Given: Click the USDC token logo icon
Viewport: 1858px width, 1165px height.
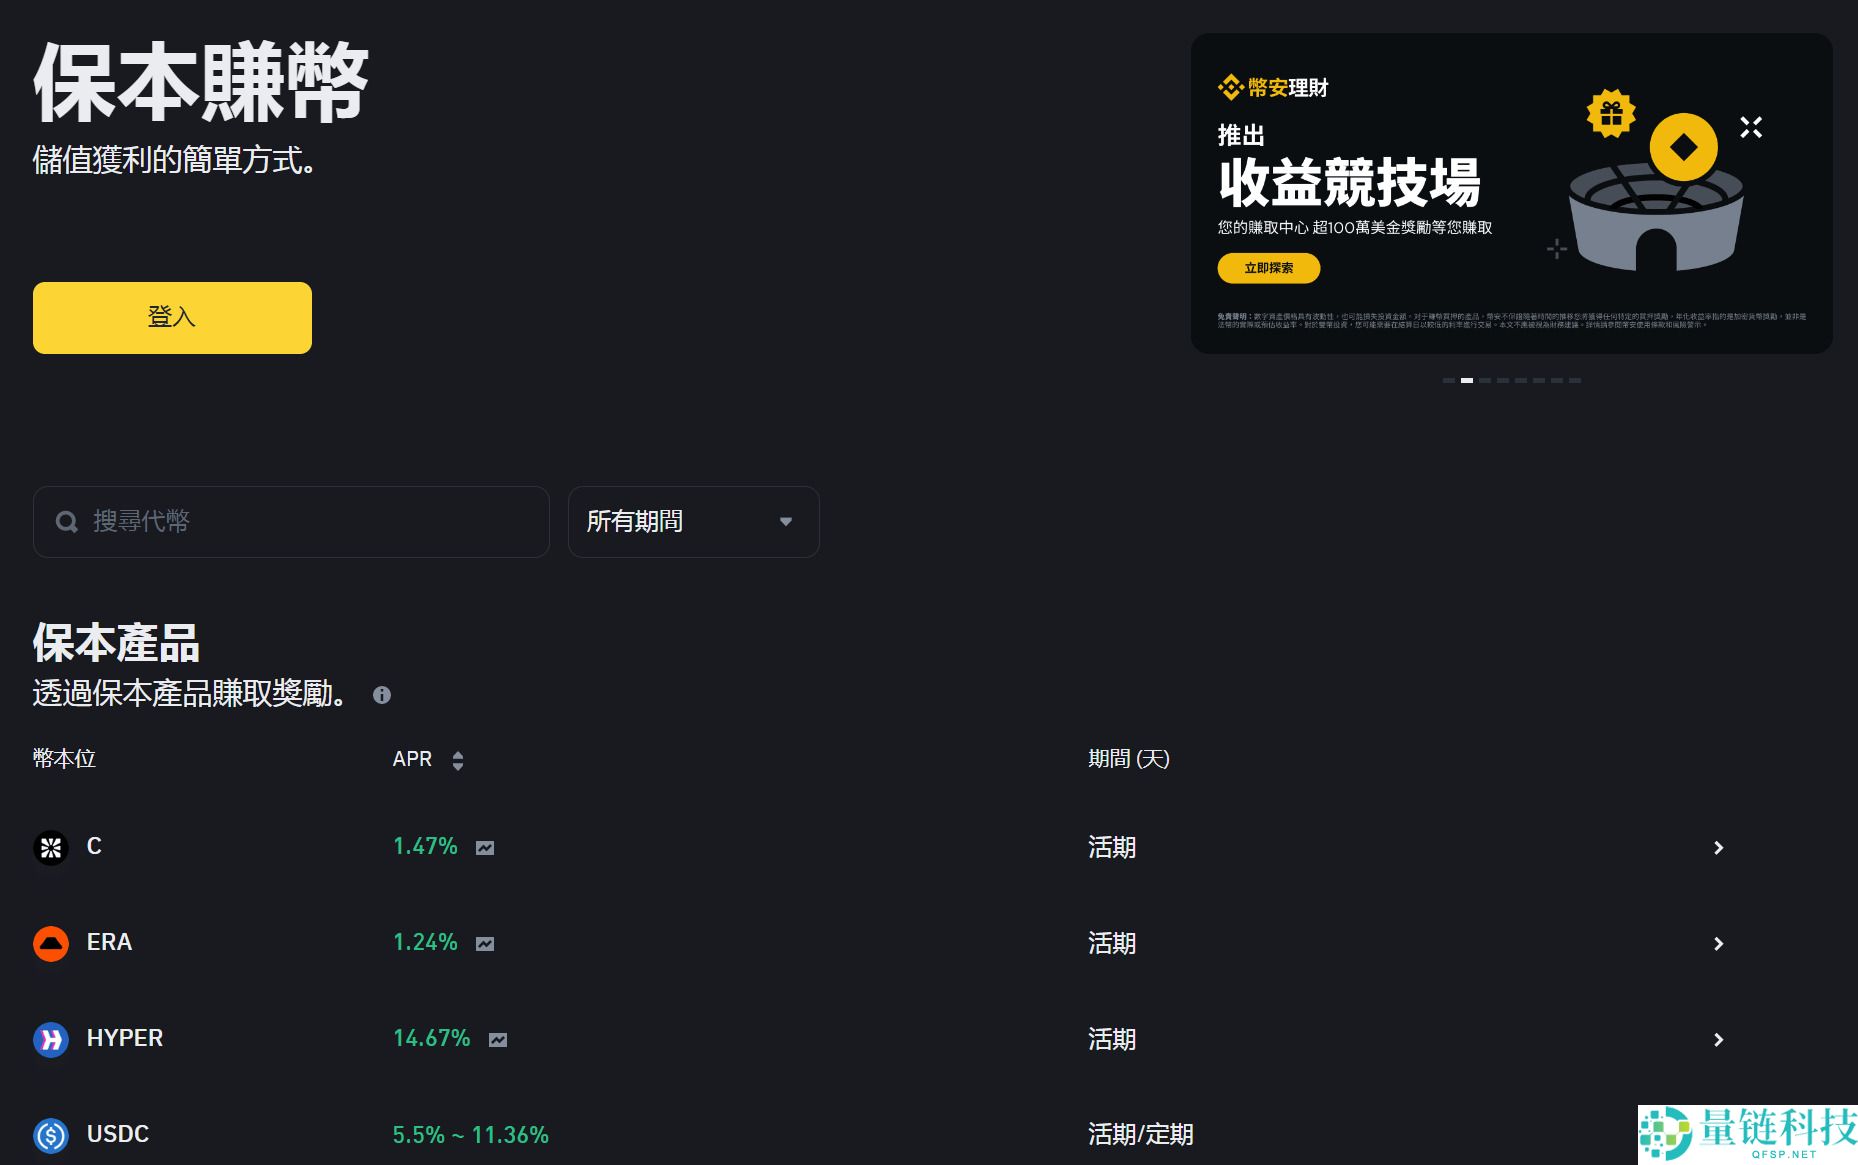Looking at the screenshot, I should click(50, 1134).
